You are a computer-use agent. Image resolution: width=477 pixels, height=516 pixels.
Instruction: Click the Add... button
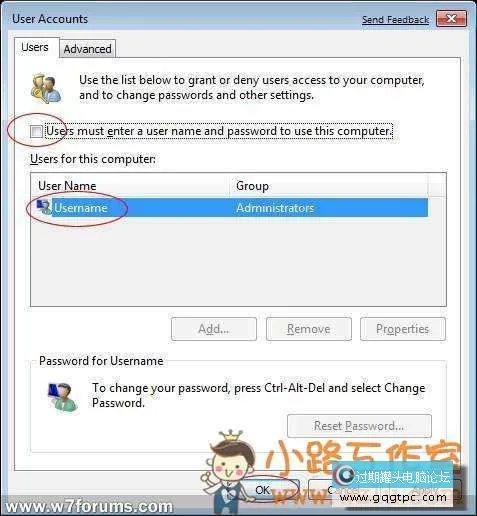pos(214,329)
